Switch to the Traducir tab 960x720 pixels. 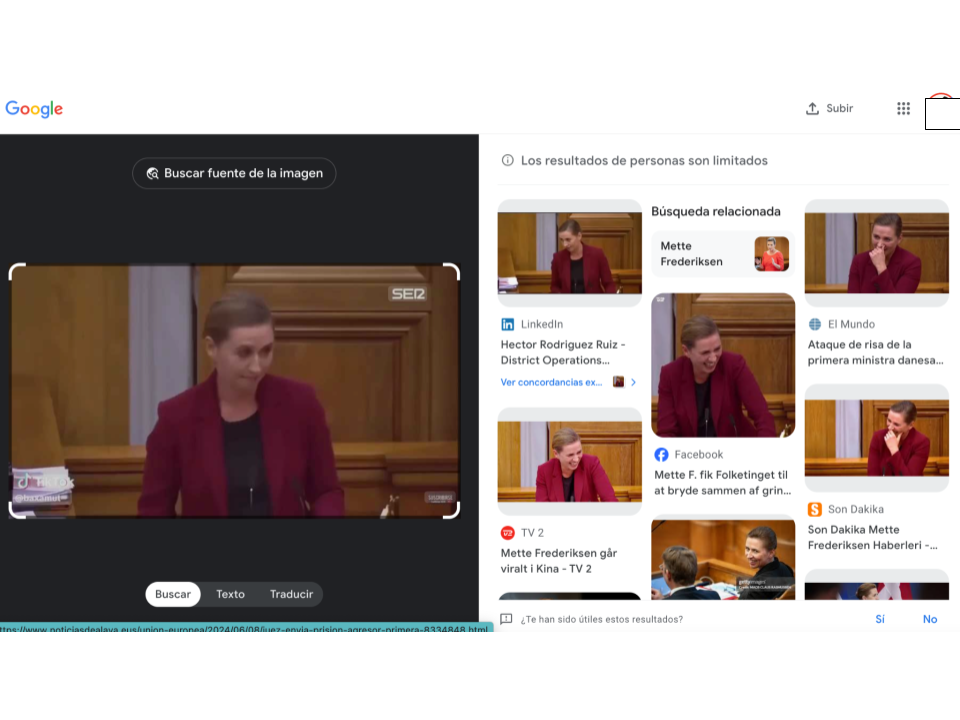pyautogui.click(x=291, y=594)
